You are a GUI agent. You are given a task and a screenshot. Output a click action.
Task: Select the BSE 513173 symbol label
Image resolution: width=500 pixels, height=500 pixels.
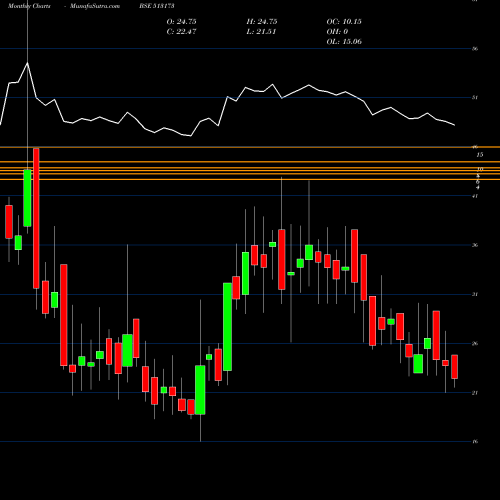coord(157,6)
